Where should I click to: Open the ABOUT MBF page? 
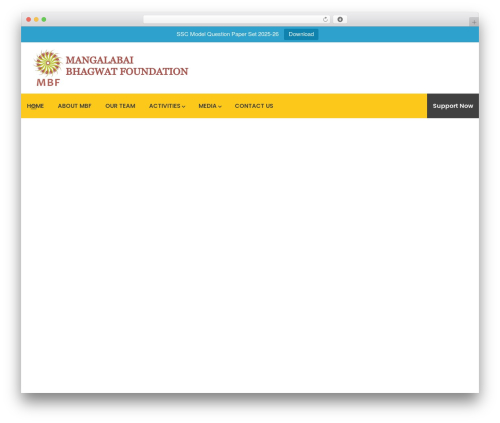(74, 106)
